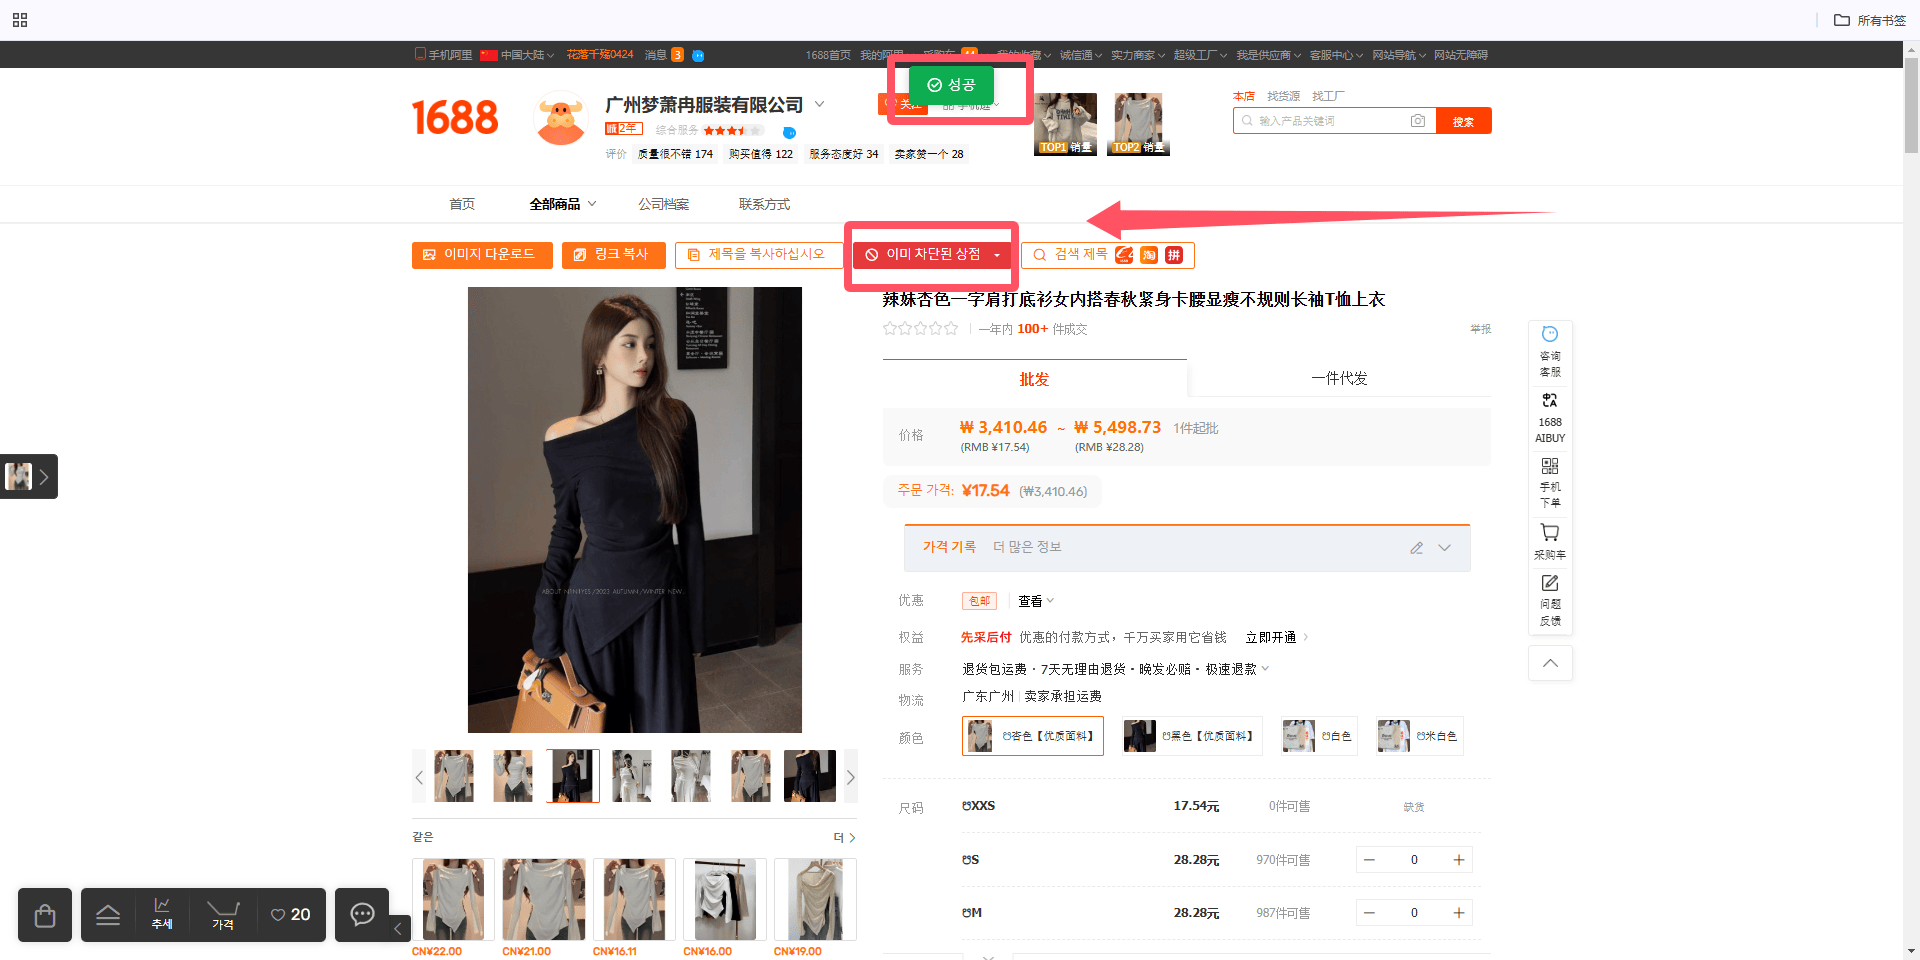Open the 联系方式 navigation tab

point(764,204)
